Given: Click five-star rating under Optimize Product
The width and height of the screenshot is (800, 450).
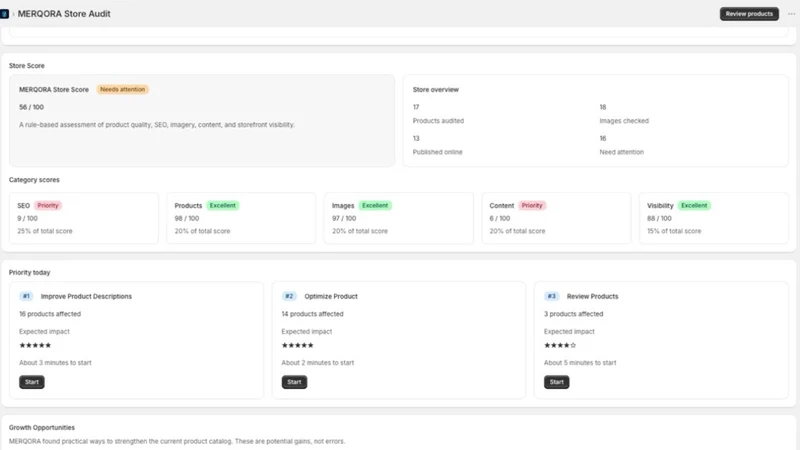Looking at the screenshot, I should [x=297, y=345].
